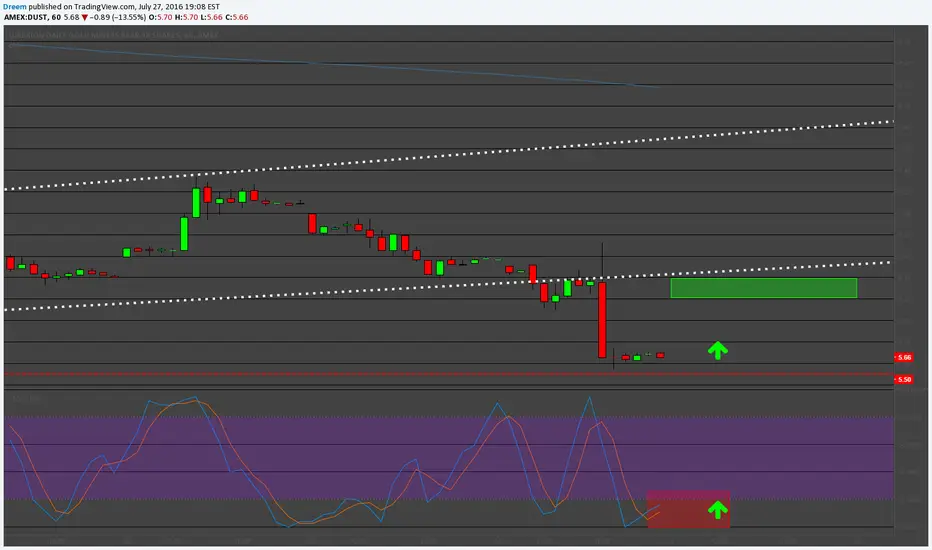
Task: Click the 5.66 price label on axis
Action: 903,357
